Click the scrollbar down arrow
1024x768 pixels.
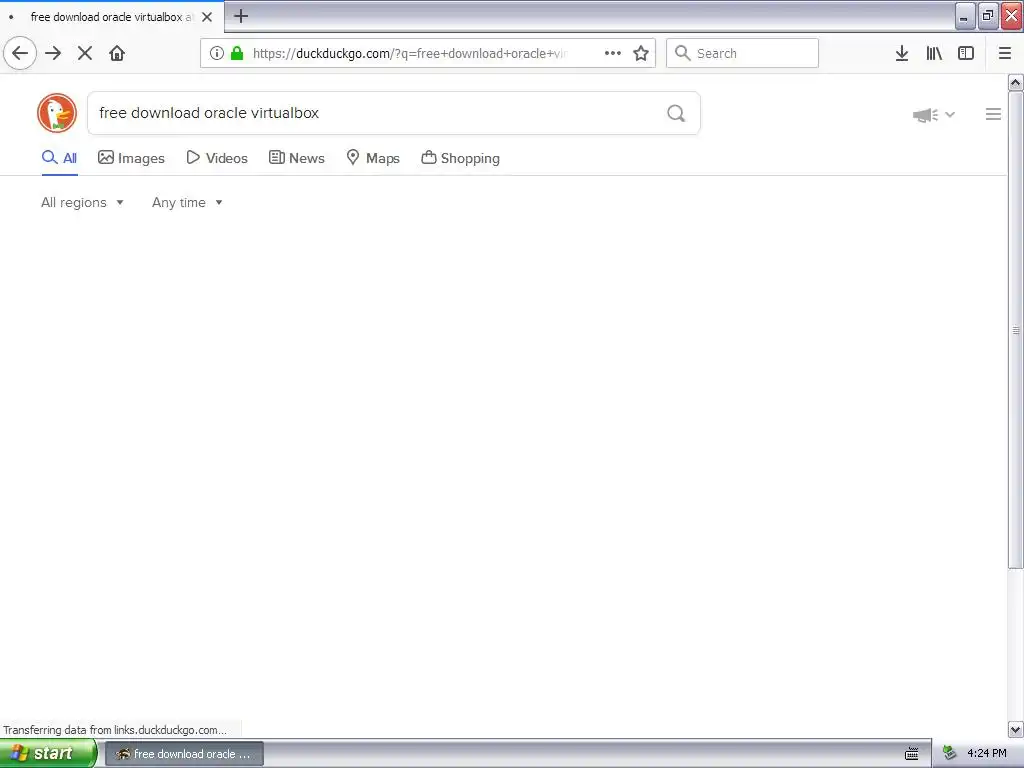tap(1016, 729)
